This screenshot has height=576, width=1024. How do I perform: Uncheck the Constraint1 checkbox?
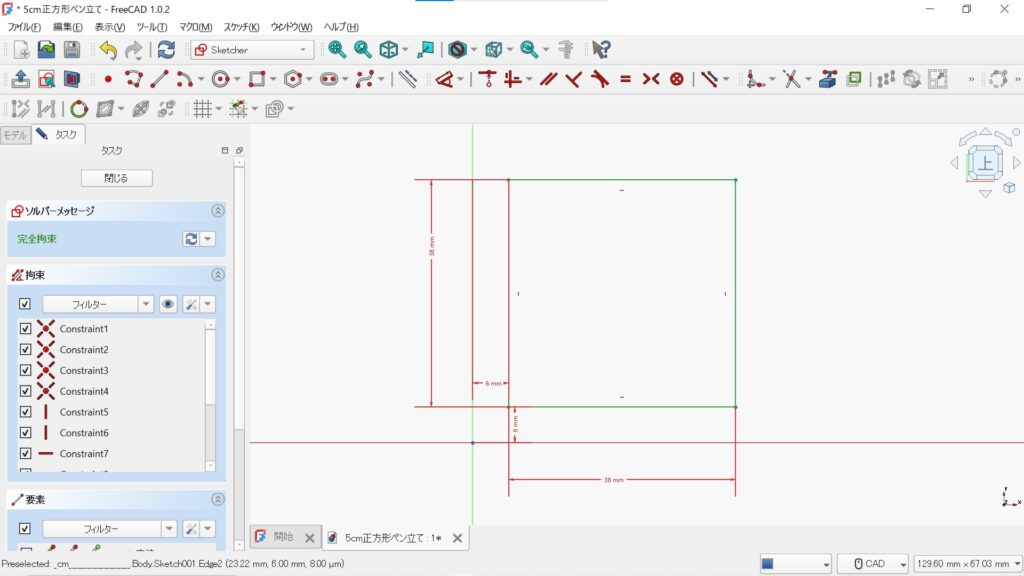pyautogui.click(x=25, y=329)
